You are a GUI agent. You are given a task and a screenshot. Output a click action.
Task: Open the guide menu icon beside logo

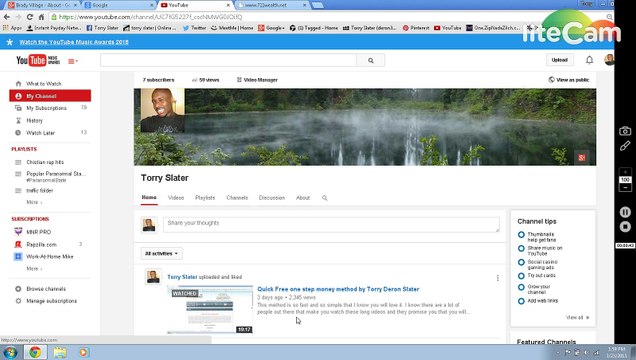(x=73, y=61)
